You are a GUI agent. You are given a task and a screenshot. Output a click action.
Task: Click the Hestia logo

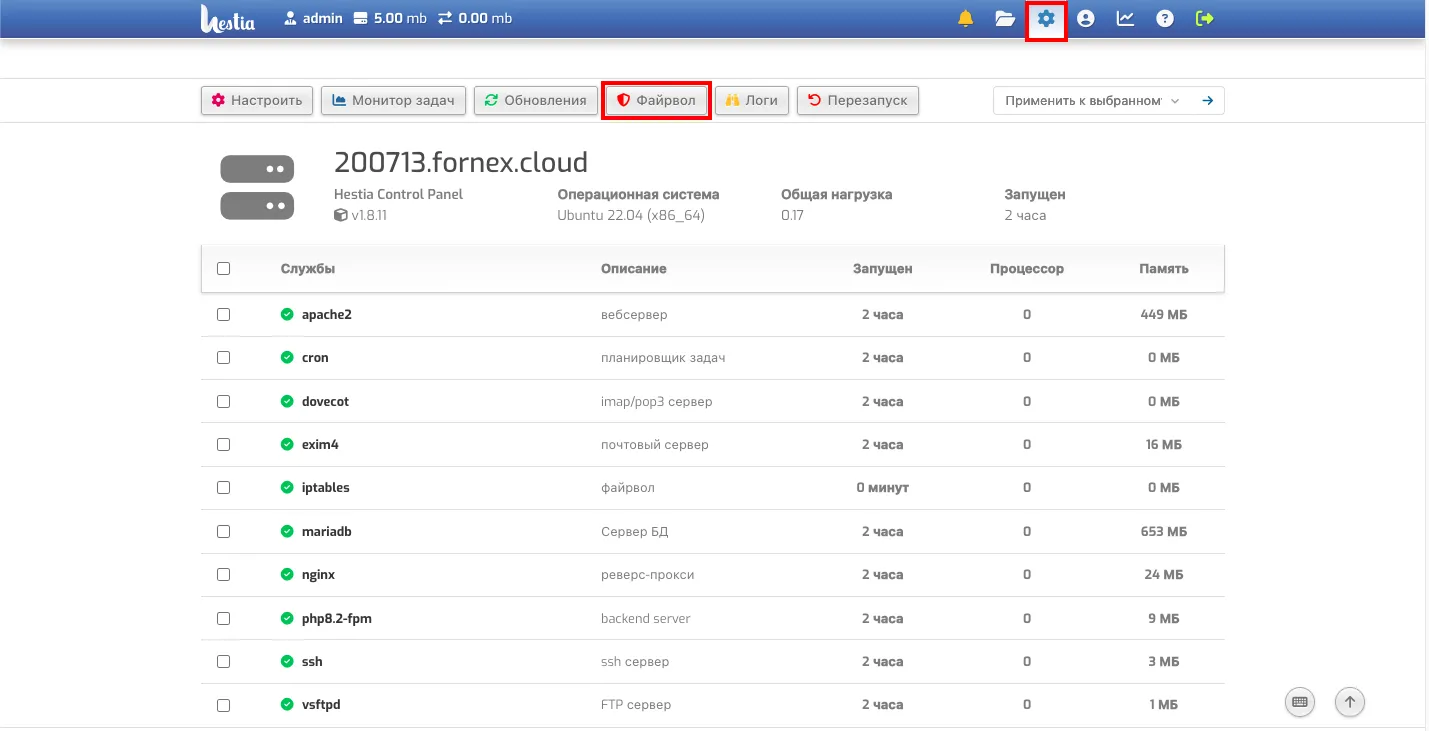point(228,19)
